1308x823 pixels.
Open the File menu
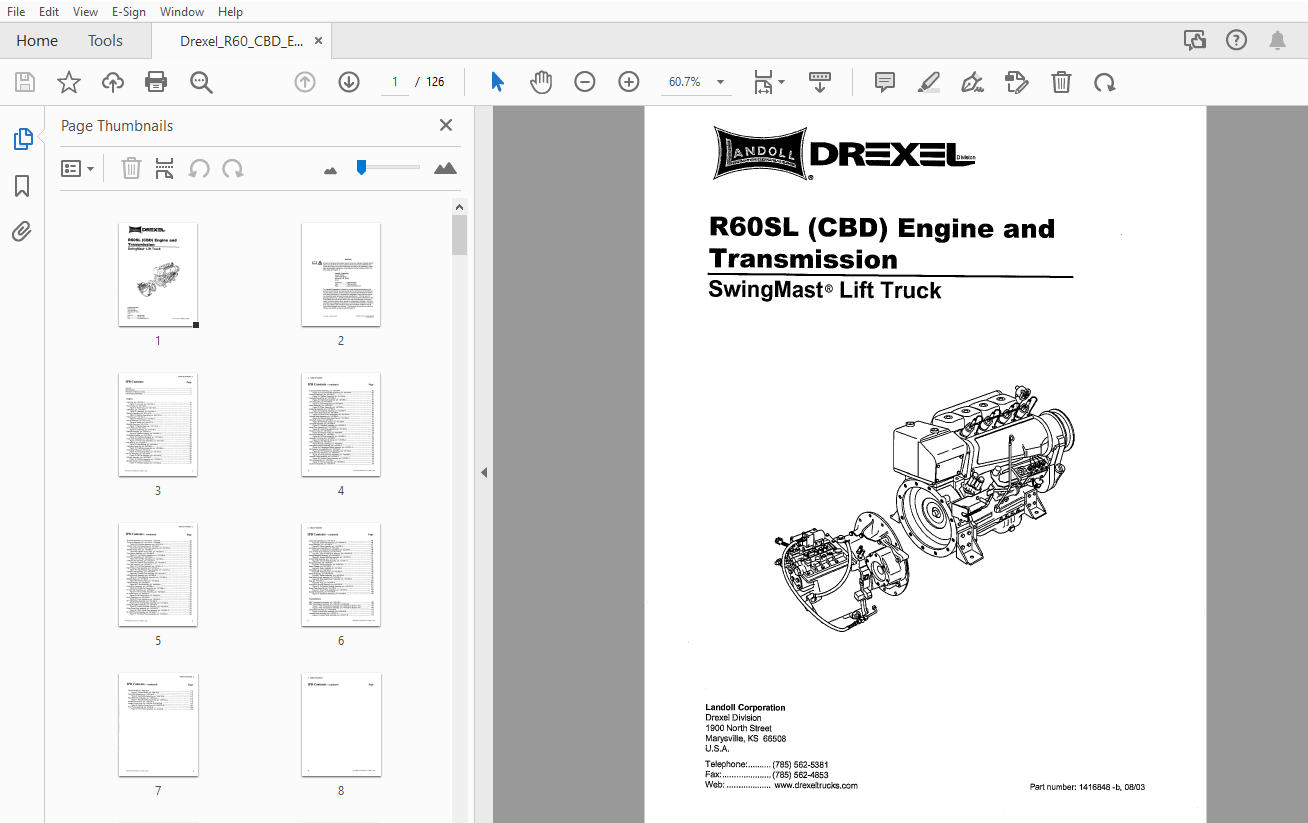16,12
